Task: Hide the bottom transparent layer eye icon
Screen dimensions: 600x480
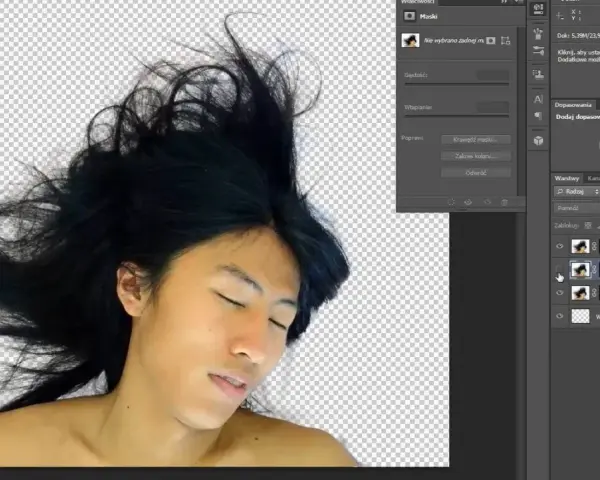Action: 559,316
